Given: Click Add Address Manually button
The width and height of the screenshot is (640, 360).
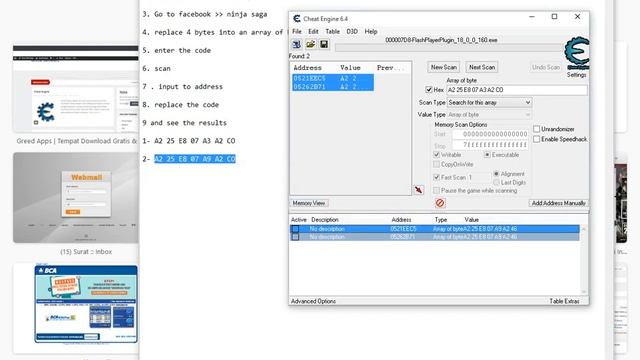Looking at the screenshot, I should pos(558,203).
